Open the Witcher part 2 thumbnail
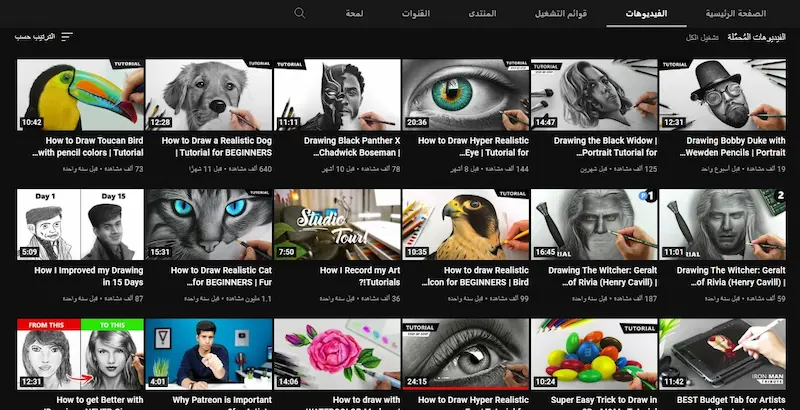Viewport: 800px width, 410px height. 722,225
